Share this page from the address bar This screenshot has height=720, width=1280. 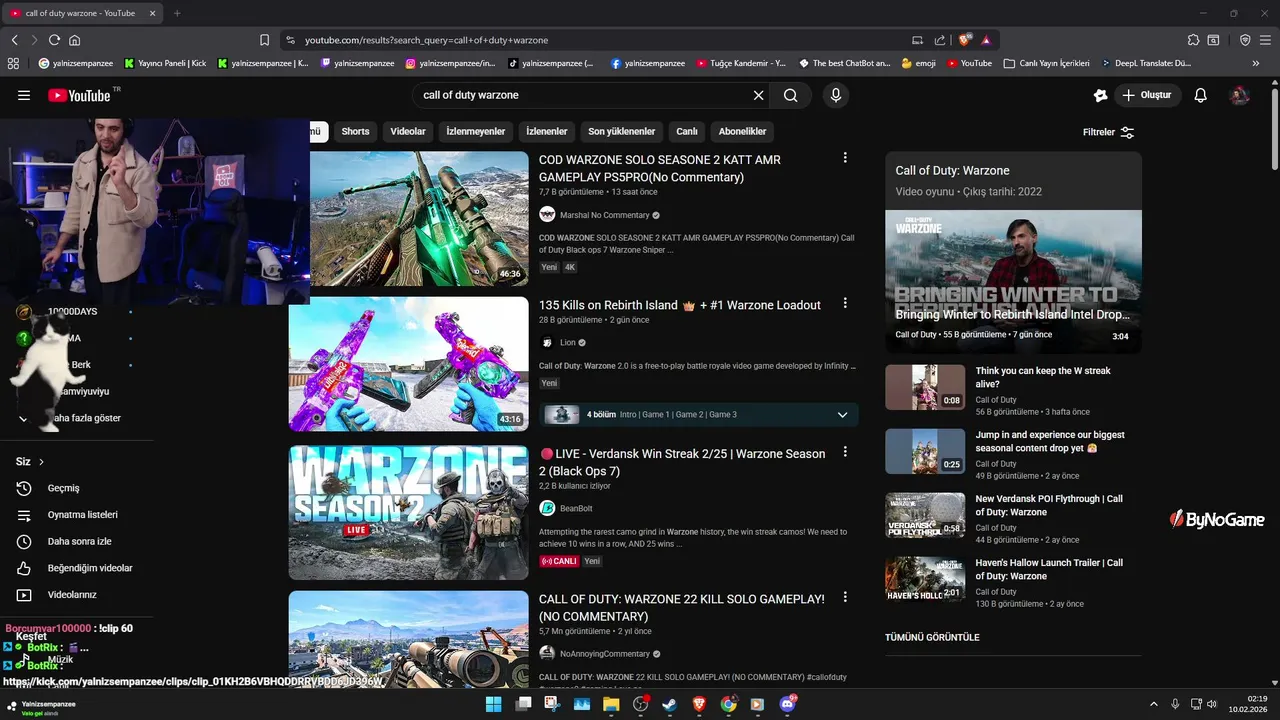tap(940, 40)
